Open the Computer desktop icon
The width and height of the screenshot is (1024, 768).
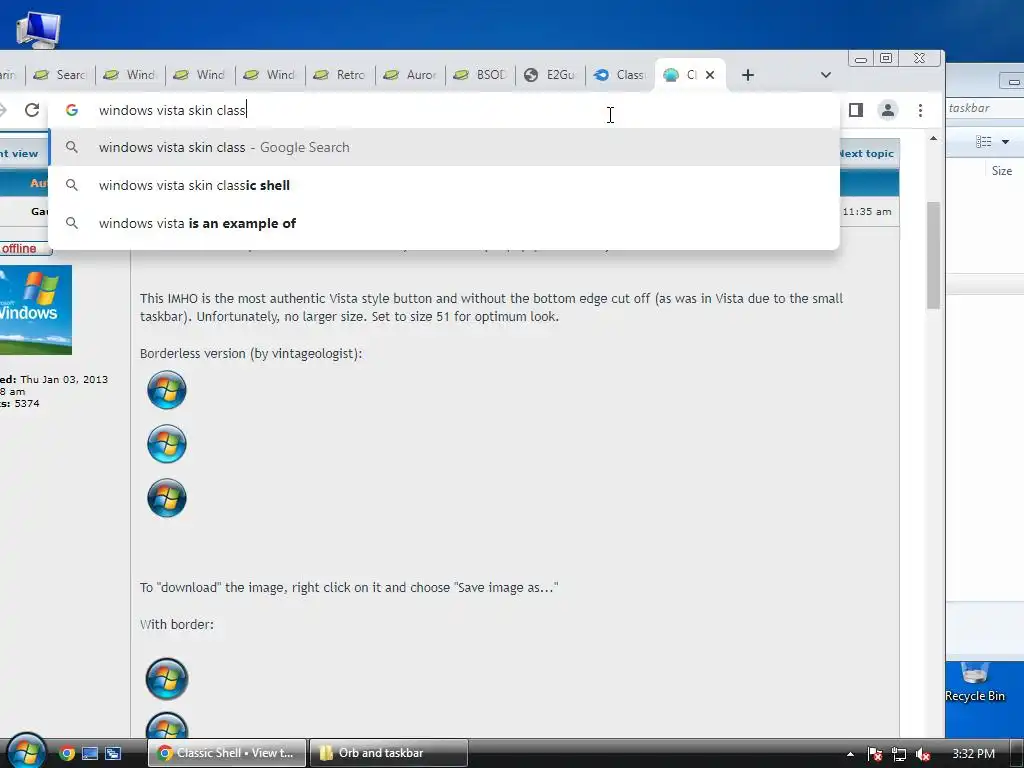click(x=38, y=29)
